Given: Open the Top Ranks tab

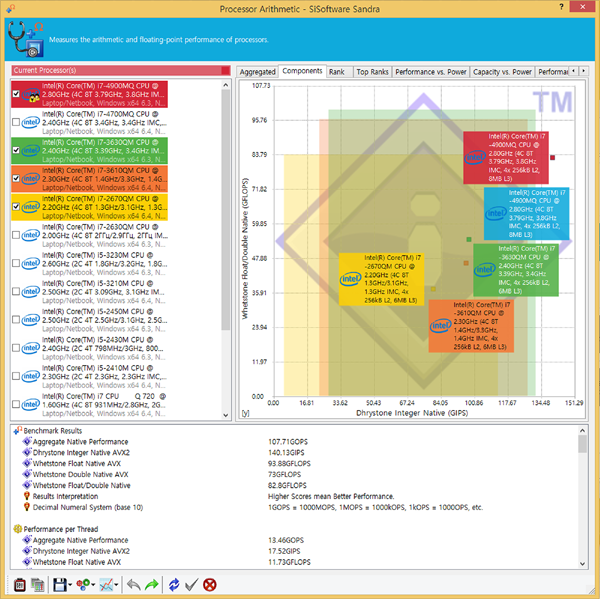Looking at the screenshot, I should click(x=372, y=72).
